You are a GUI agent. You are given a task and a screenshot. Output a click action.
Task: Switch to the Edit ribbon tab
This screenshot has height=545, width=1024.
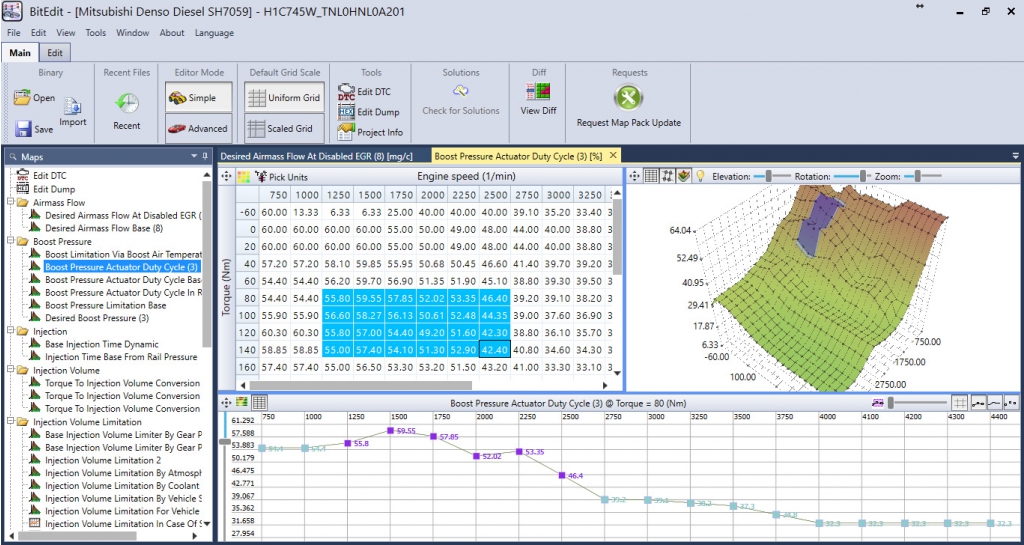56,53
